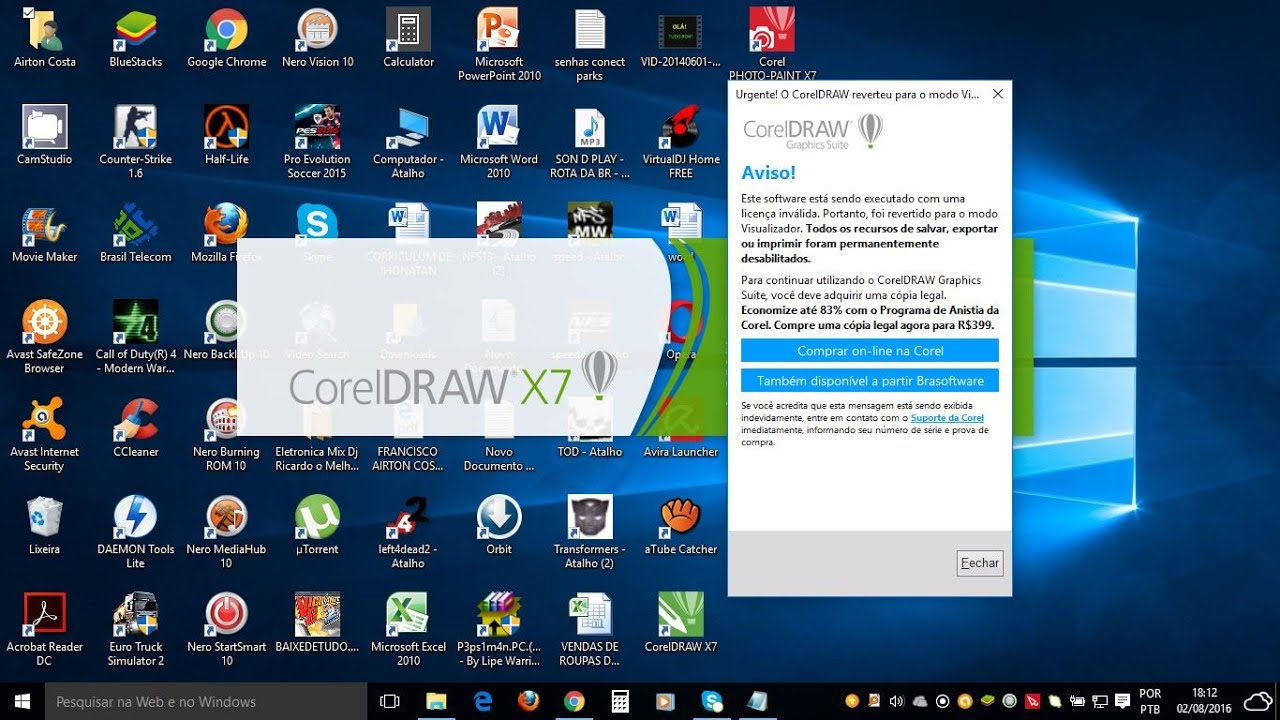Click the Fechar button in the warning dialog

(x=980, y=563)
